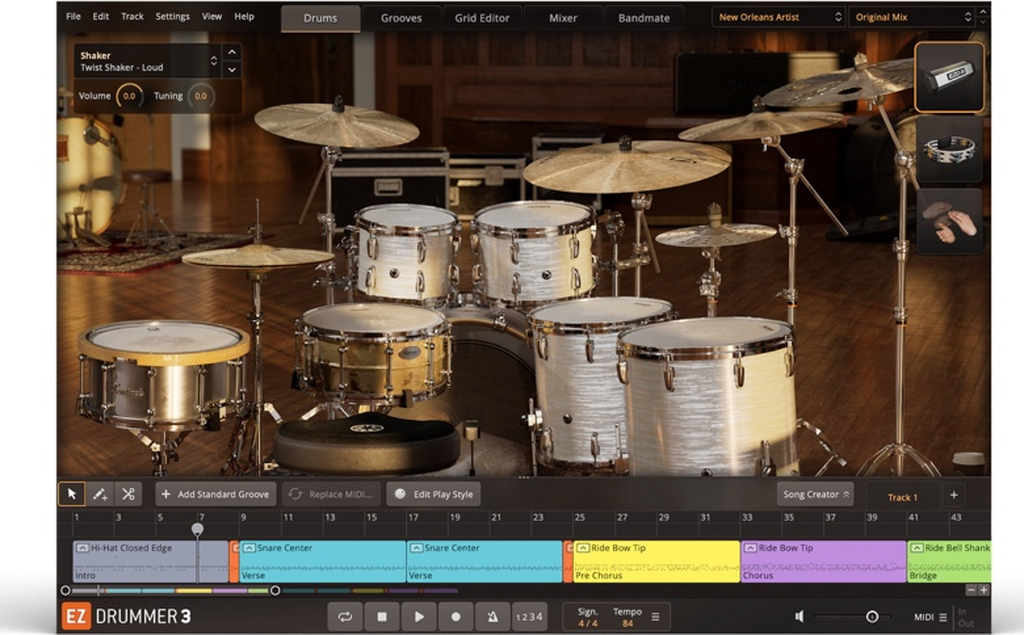Image resolution: width=1024 pixels, height=635 pixels.
Task: Open the Original Mix dropdown
Action: point(912,17)
